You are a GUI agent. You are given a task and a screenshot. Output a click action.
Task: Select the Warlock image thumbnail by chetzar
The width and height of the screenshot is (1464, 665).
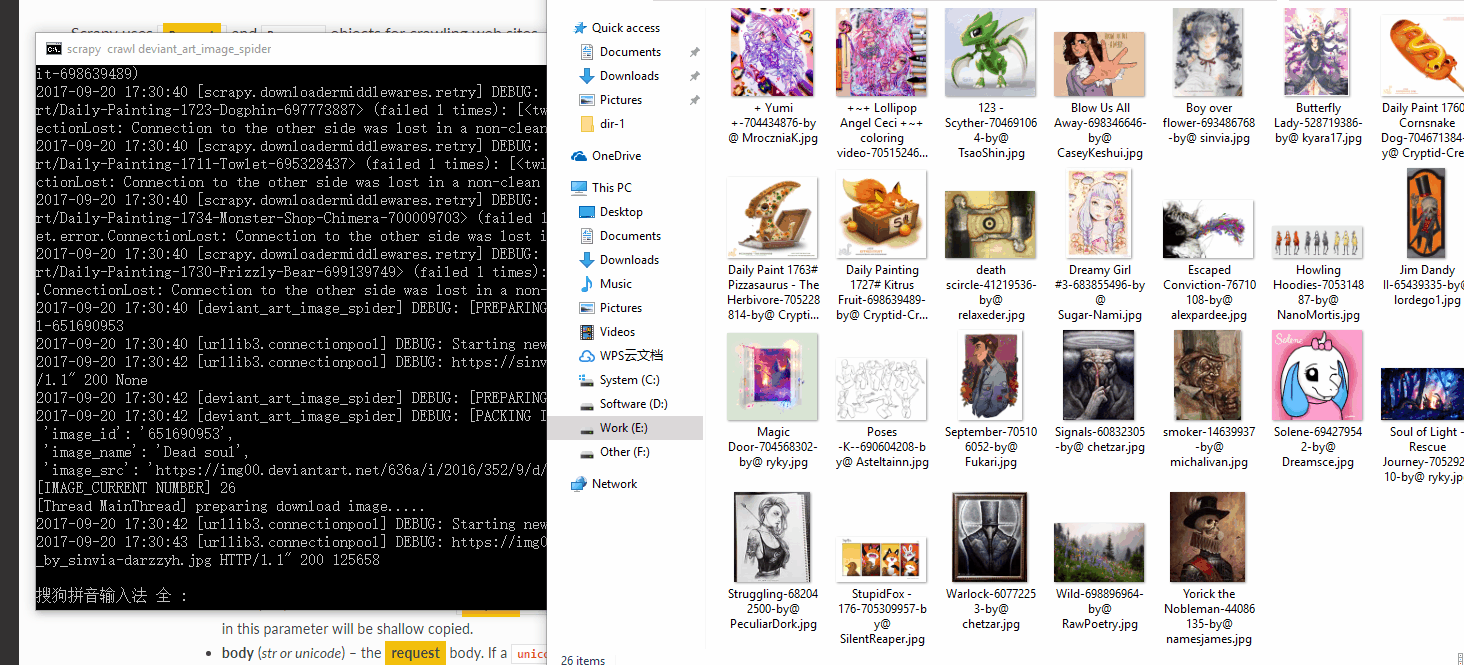coord(991,538)
